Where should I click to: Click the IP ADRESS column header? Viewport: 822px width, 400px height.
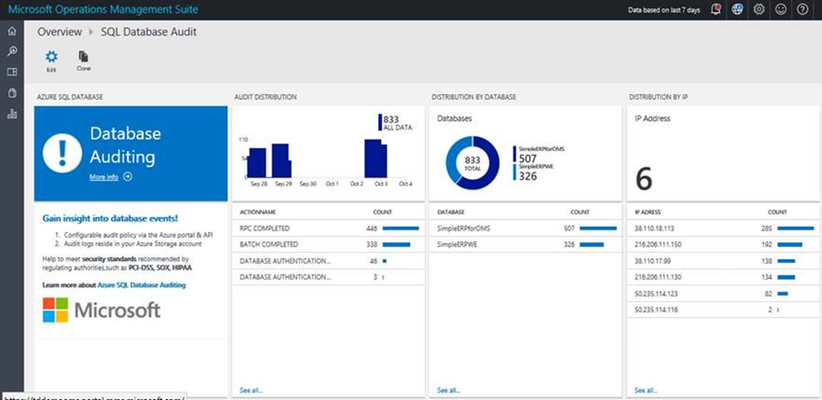tap(648, 212)
